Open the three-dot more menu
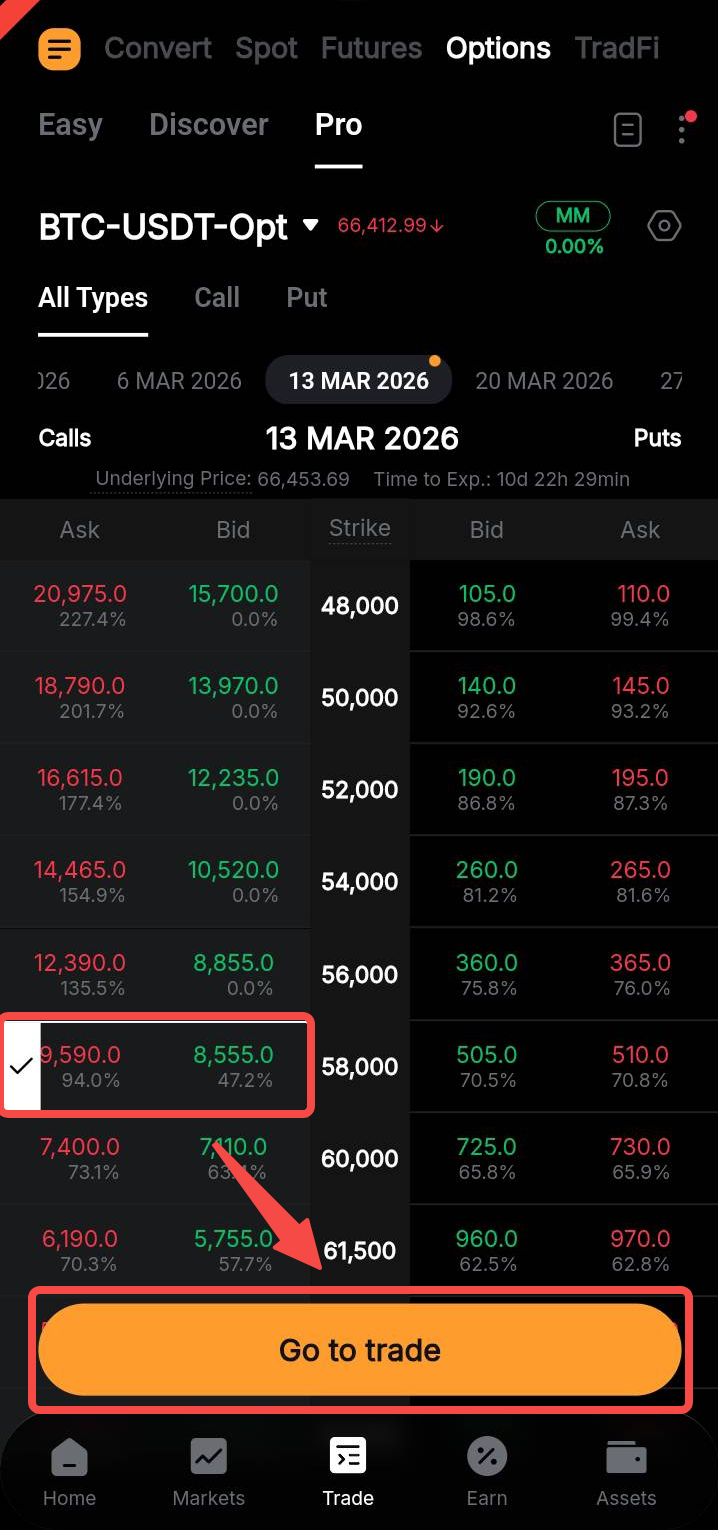Image resolution: width=718 pixels, height=1530 pixels. (x=683, y=129)
